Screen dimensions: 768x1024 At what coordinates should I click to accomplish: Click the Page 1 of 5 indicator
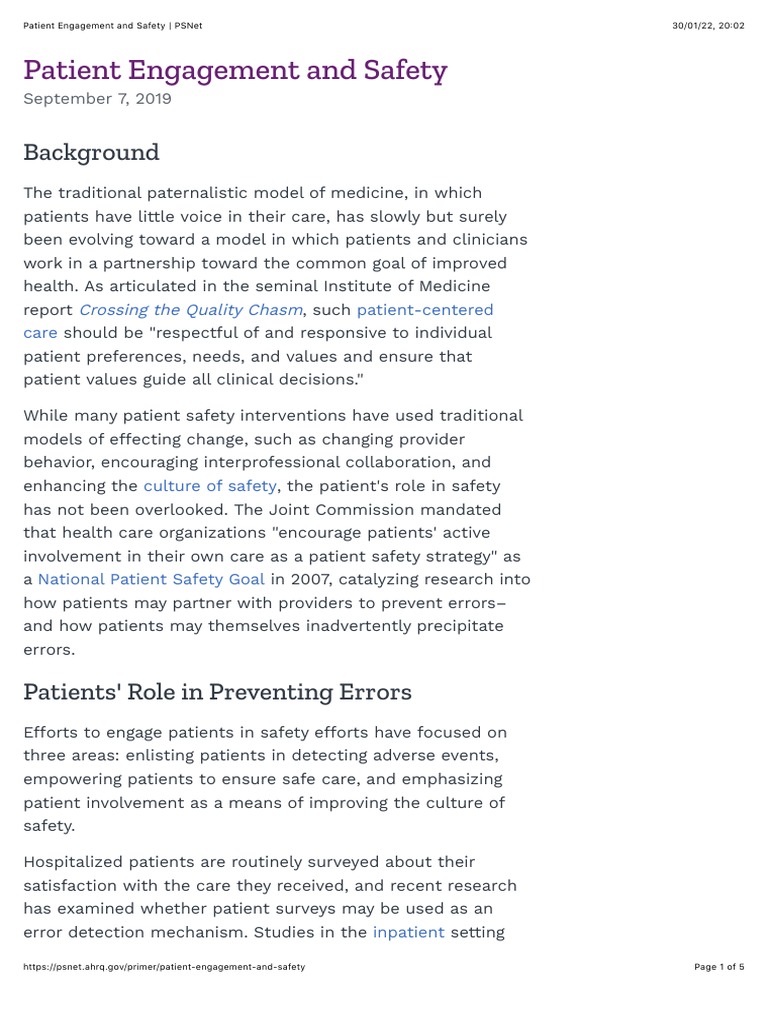coord(719,967)
